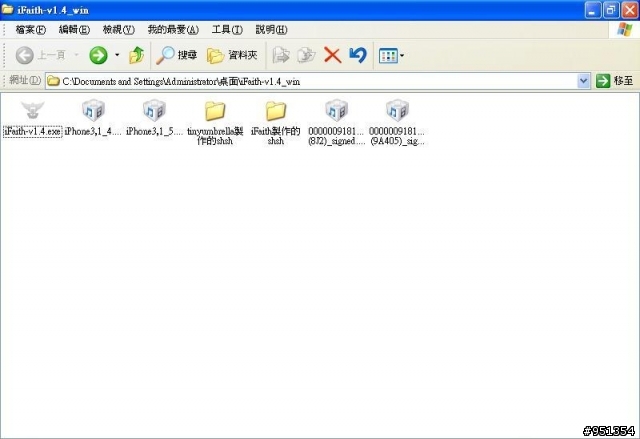Open the 編輯(E) menu
640x439 pixels.
pos(74,29)
